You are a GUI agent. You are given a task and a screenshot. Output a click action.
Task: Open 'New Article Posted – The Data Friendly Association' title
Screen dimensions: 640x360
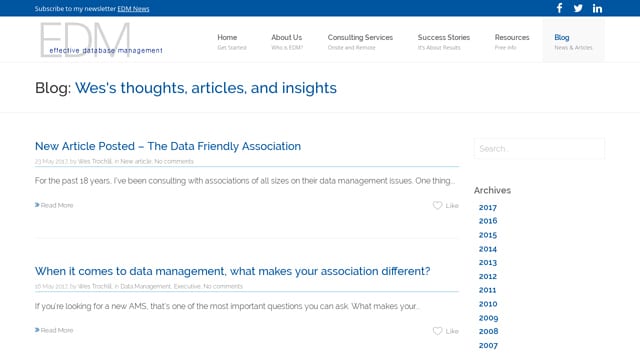click(x=168, y=146)
